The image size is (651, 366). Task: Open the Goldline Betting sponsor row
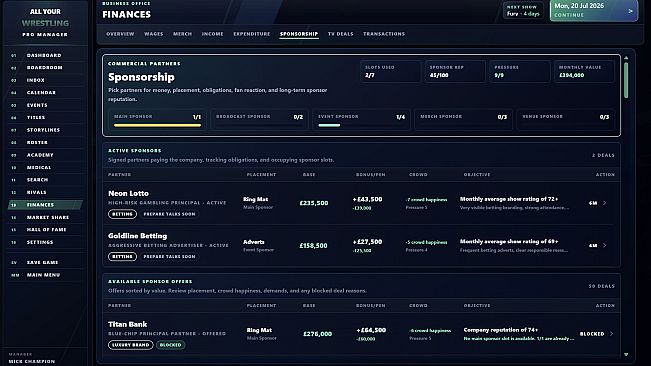click(361, 246)
